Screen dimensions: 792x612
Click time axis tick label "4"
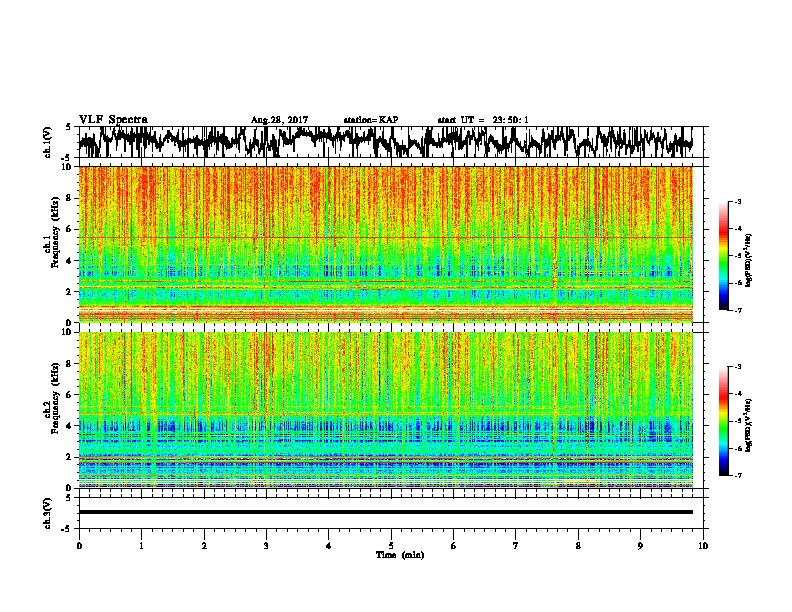pyautogui.click(x=329, y=546)
